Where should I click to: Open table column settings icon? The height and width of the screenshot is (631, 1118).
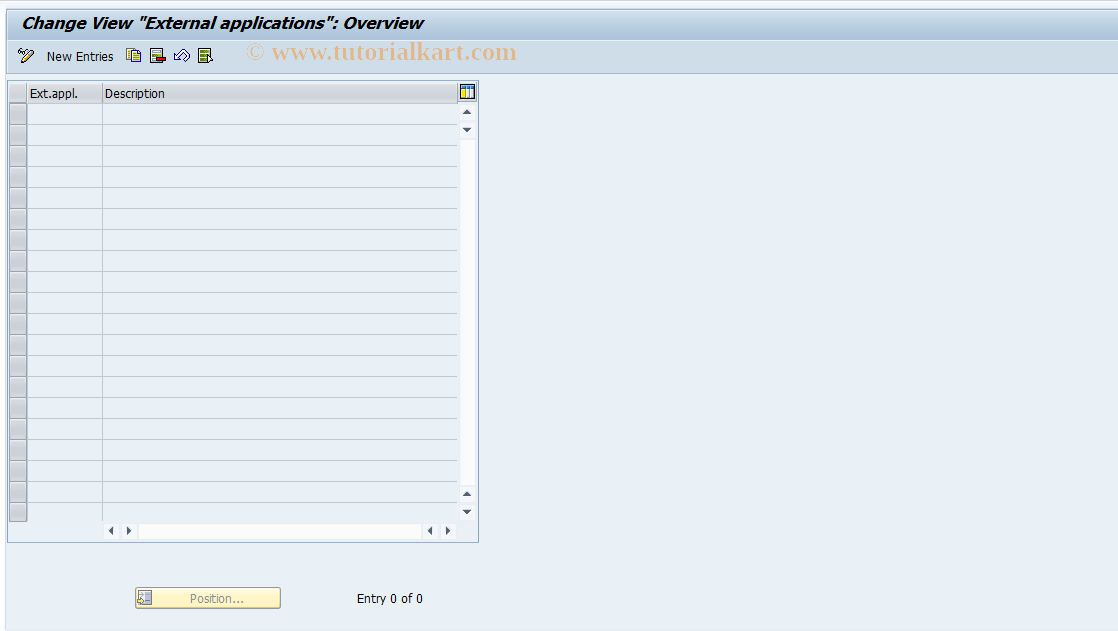click(467, 92)
